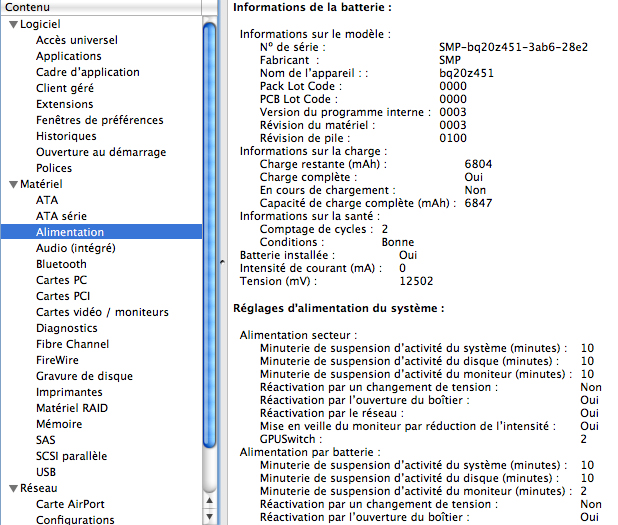Select Applications in the sidebar
This screenshot has width=618, height=525.
coord(69,56)
